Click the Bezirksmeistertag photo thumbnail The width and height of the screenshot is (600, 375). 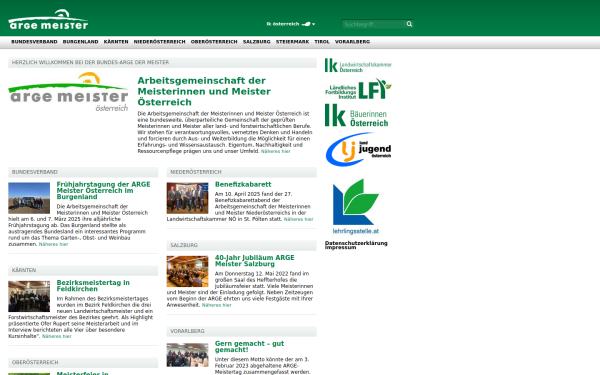point(29,297)
